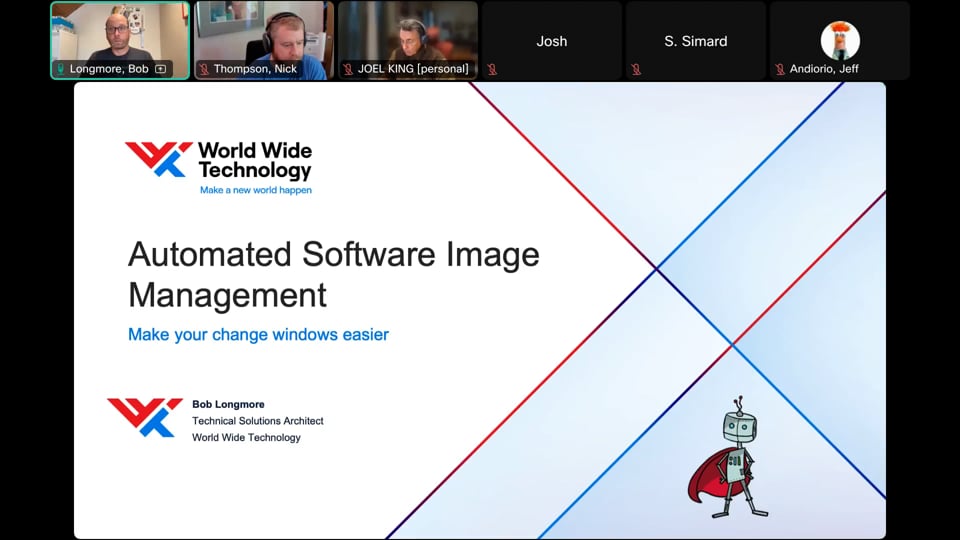
Task: Select Josh's participant tile
Action: coord(552,40)
